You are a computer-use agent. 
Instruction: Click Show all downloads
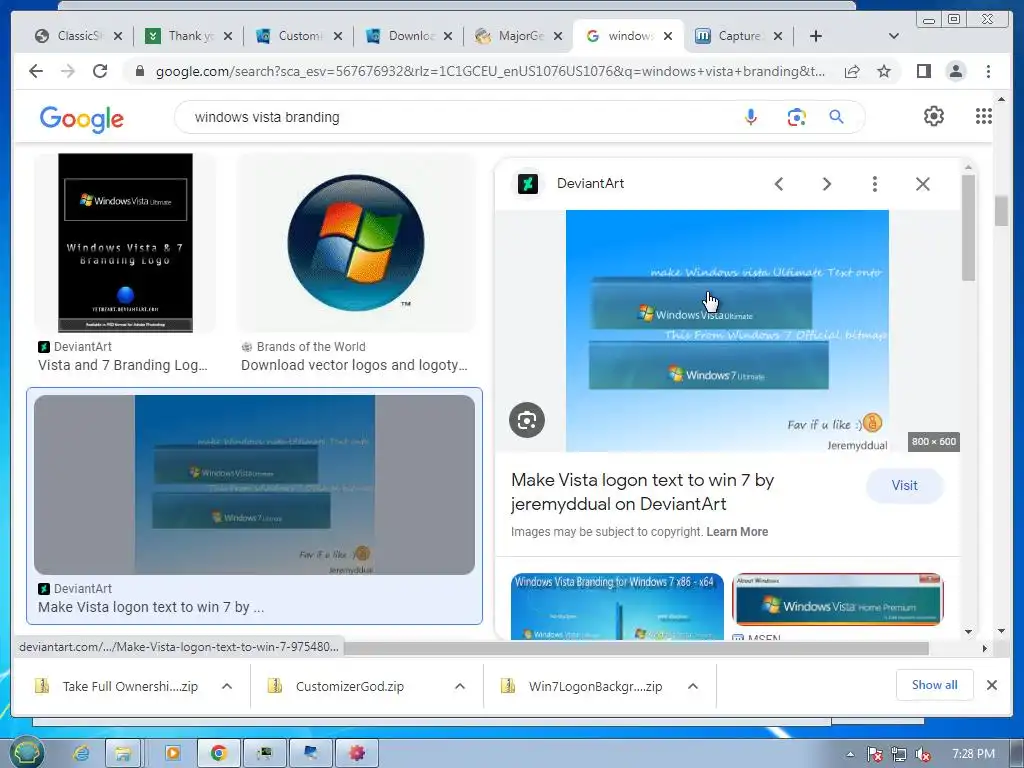point(935,685)
